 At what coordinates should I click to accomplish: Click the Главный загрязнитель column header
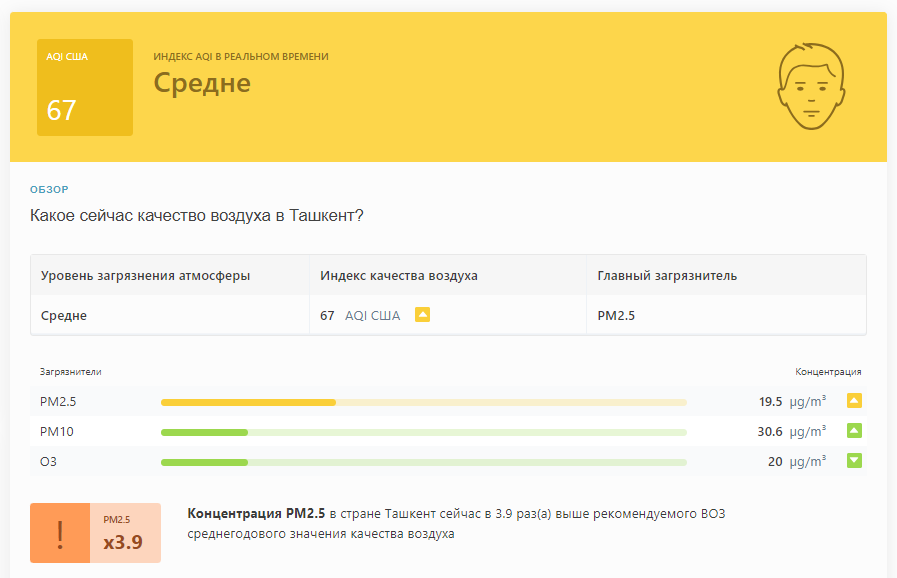[667, 275]
